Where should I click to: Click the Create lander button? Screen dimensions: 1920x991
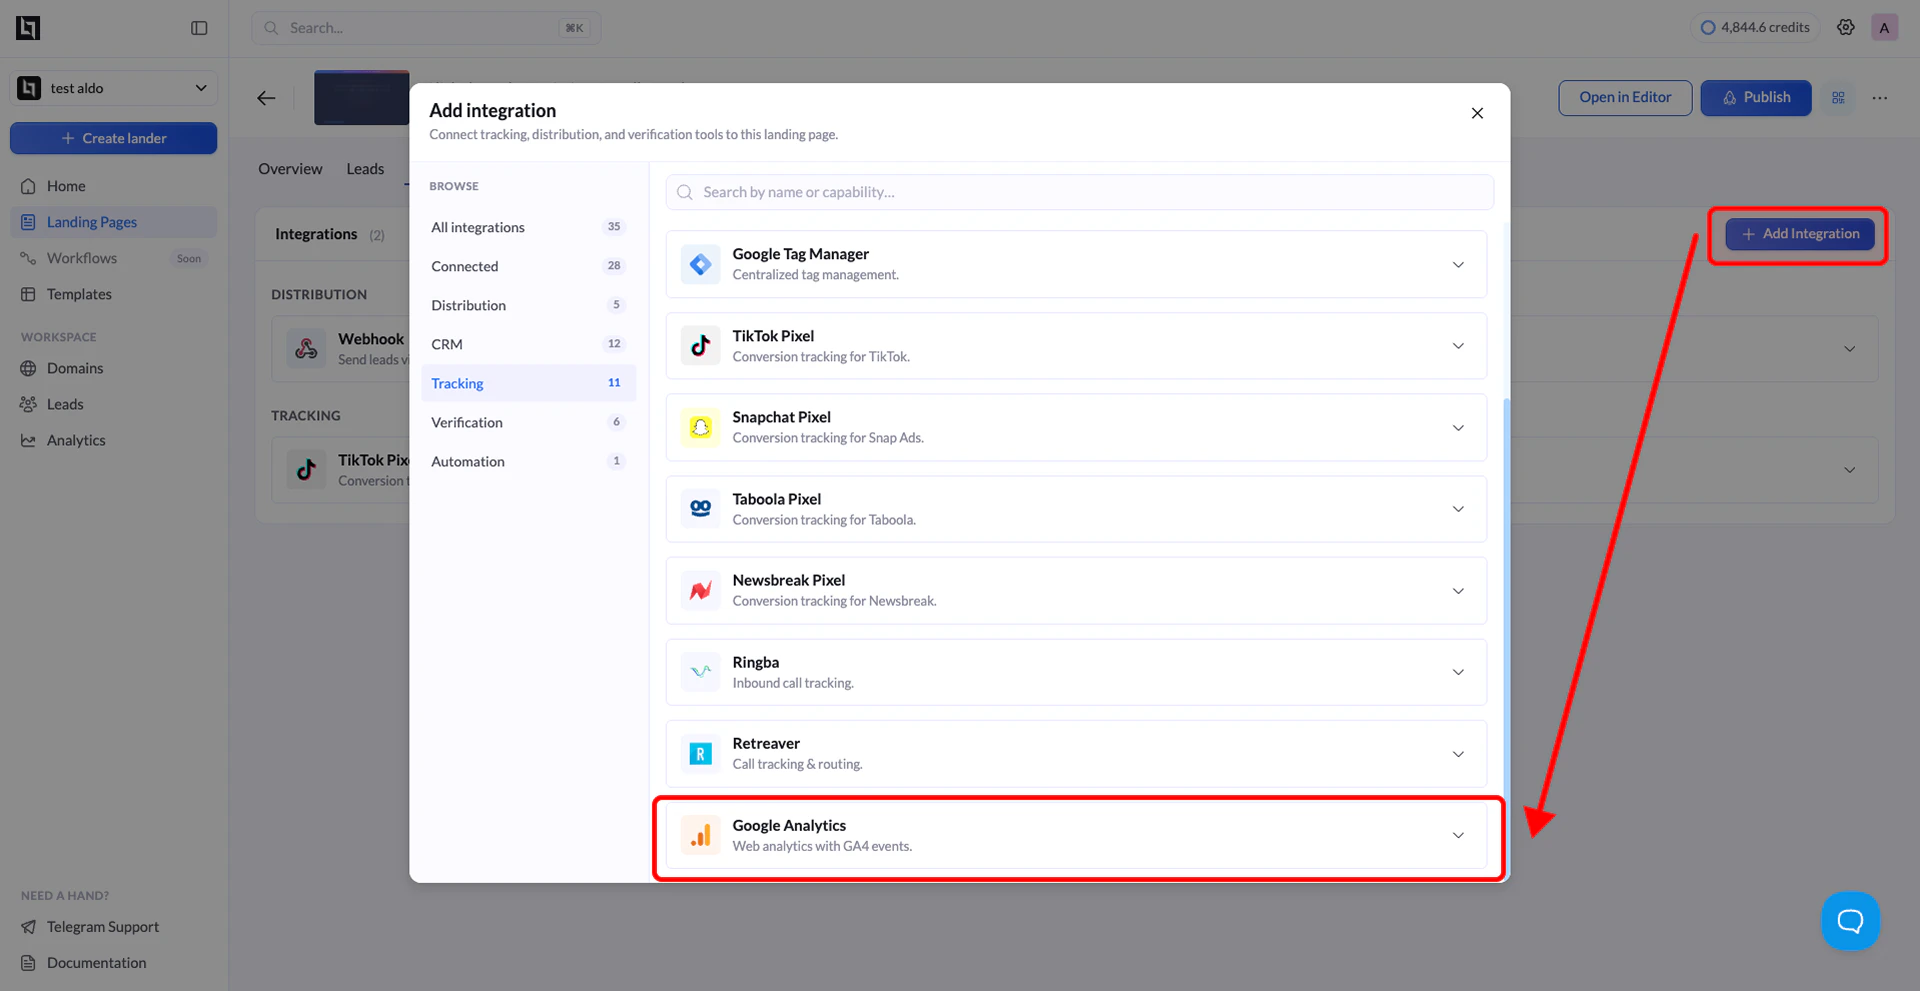pyautogui.click(x=114, y=138)
